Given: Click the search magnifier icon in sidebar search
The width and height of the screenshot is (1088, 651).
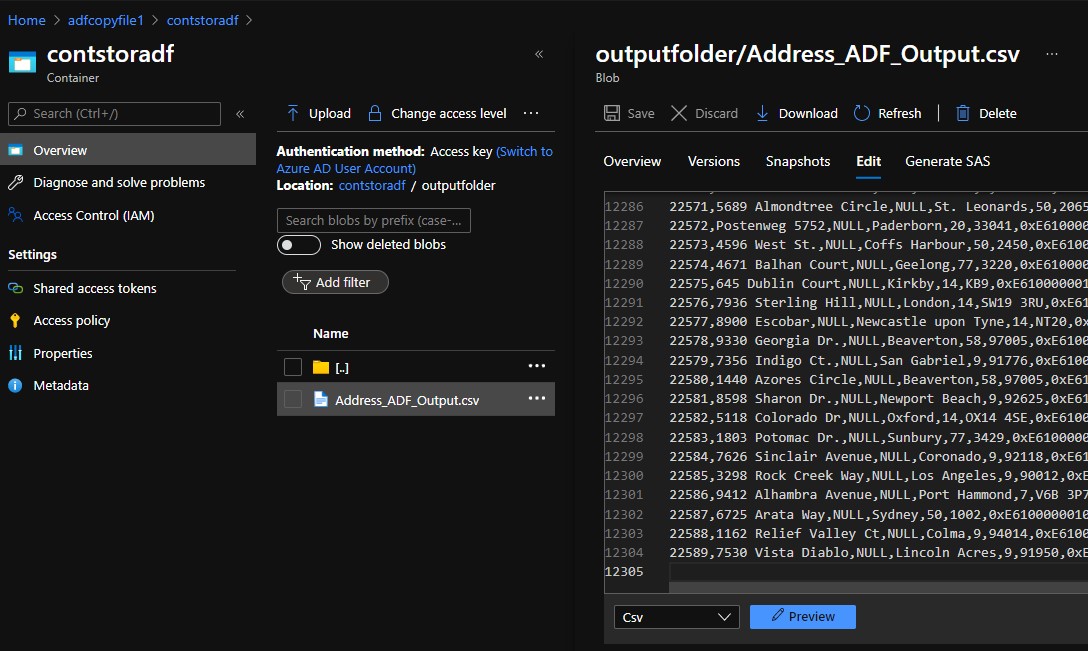Looking at the screenshot, I should [21, 113].
